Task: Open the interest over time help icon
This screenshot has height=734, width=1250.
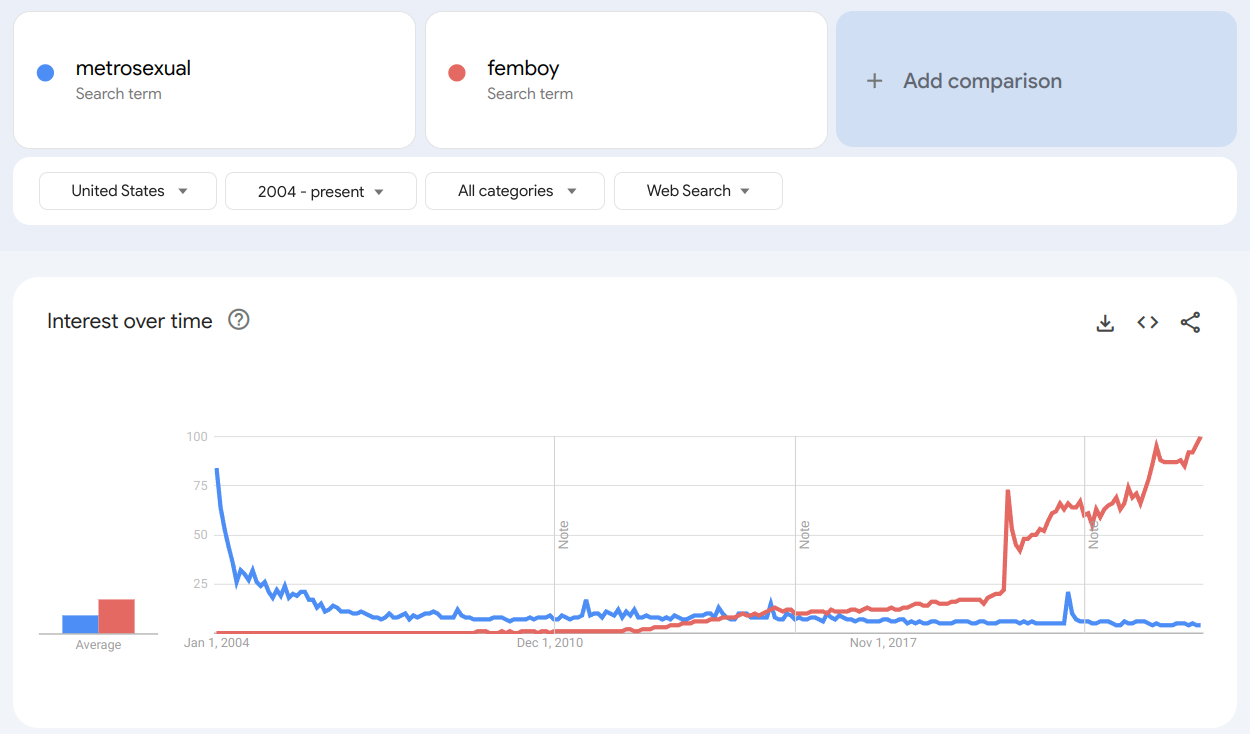Action: point(239,320)
